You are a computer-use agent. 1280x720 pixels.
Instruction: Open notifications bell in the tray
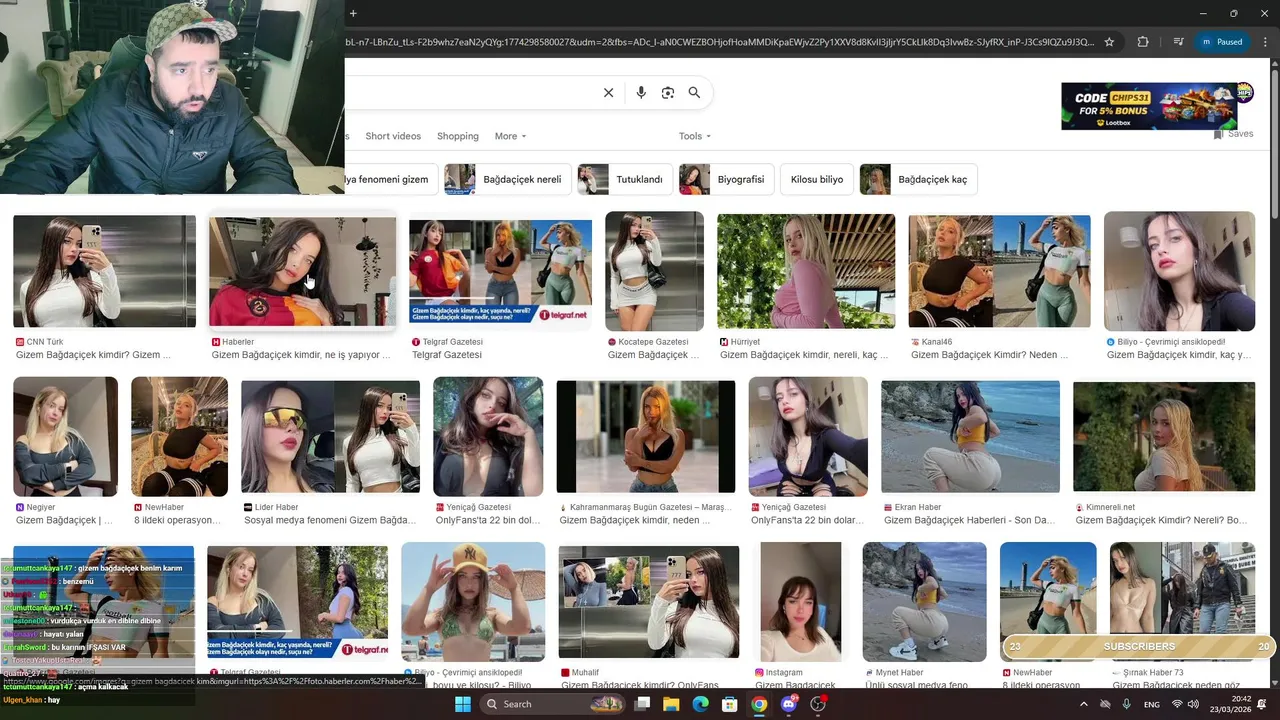click(x=1262, y=704)
